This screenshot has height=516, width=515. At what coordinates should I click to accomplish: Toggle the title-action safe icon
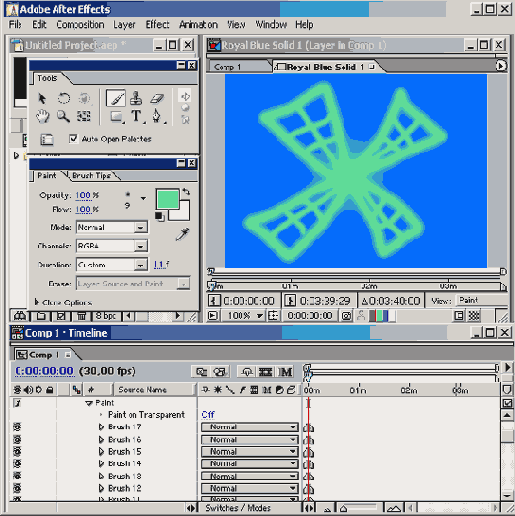273,316
